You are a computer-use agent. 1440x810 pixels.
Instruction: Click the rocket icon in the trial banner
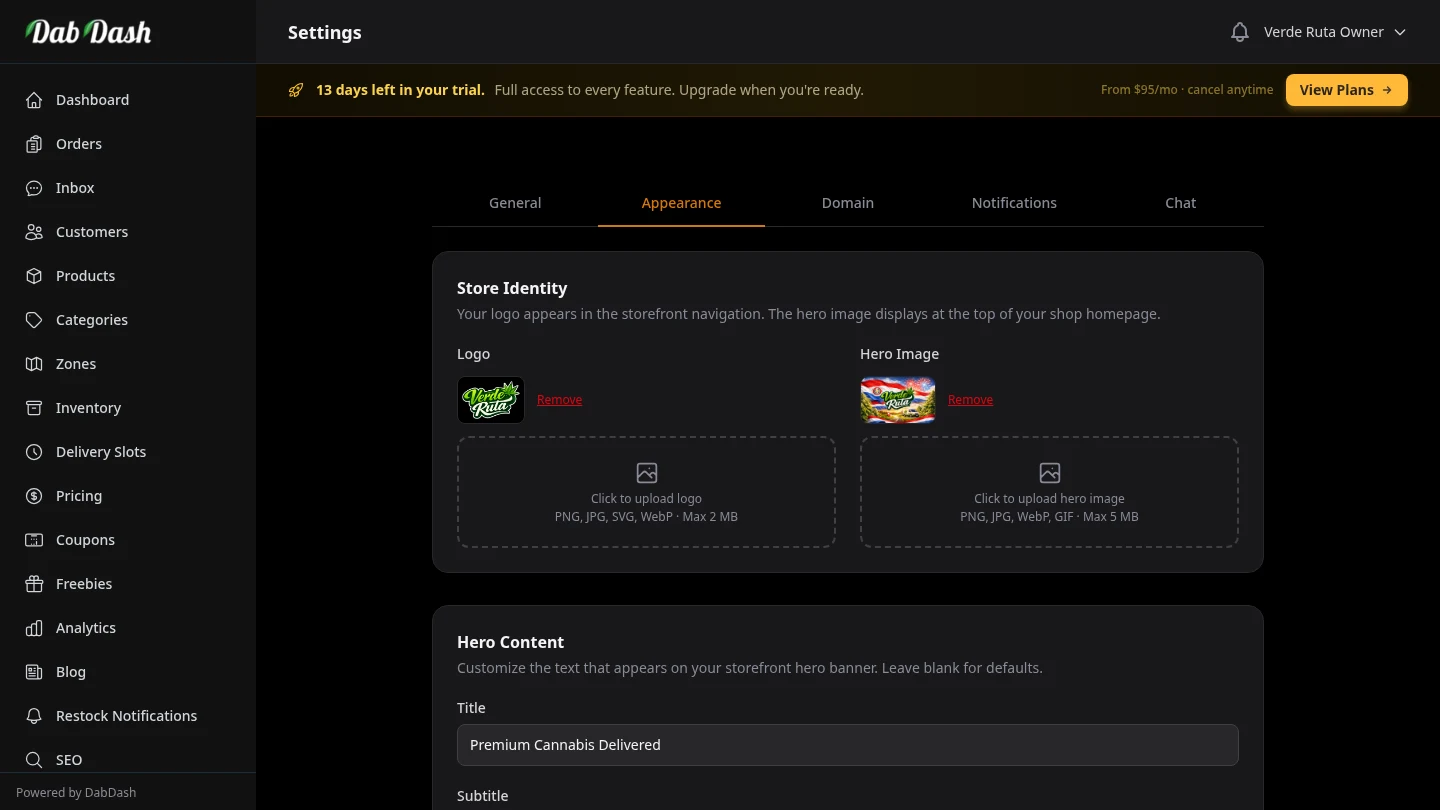tap(296, 90)
